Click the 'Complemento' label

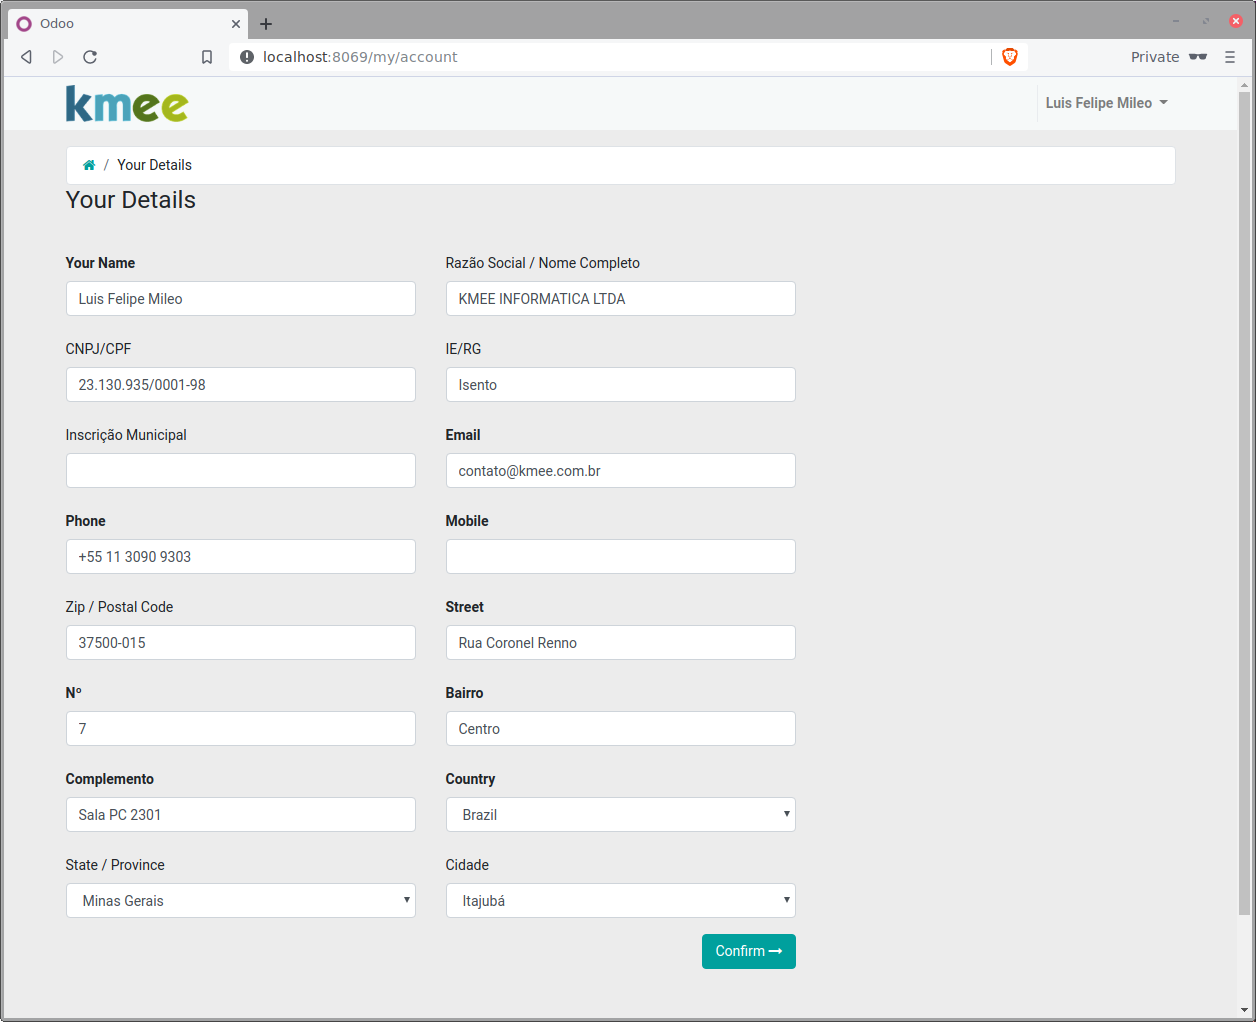[x=110, y=779]
